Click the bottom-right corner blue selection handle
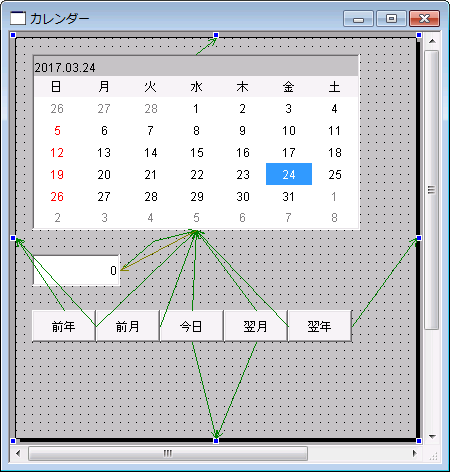The image size is (450, 472). [x=419, y=441]
